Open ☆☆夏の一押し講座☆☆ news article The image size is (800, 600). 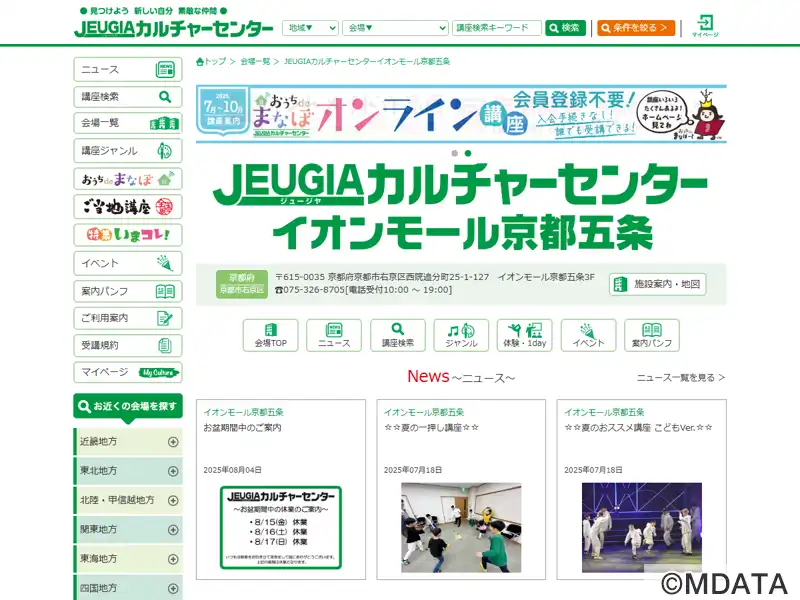[432, 428]
